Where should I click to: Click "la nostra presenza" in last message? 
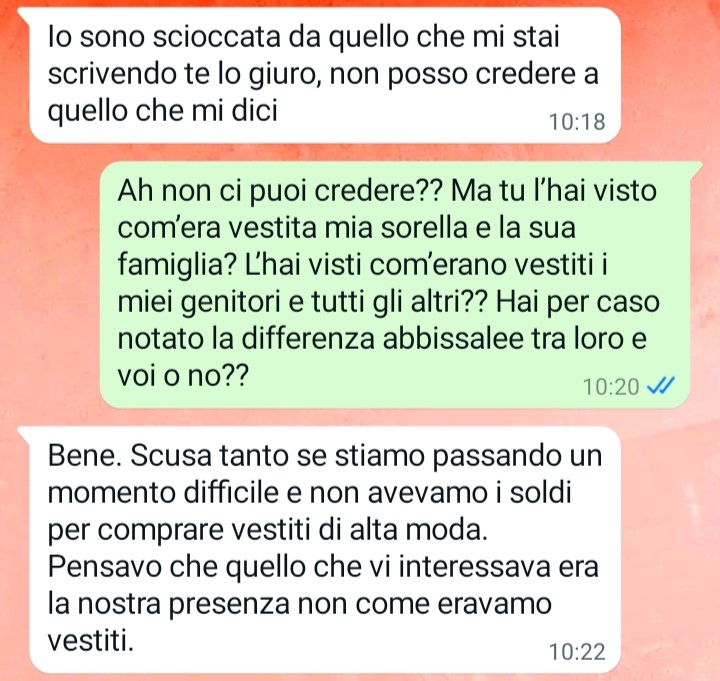(169, 604)
